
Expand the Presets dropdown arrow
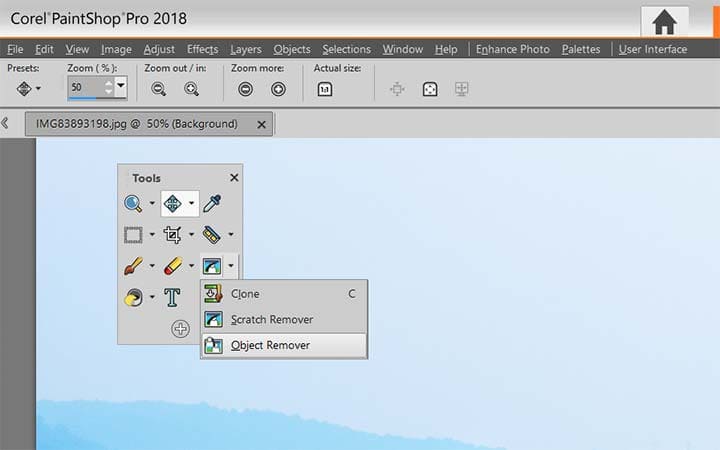click(x=38, y=88)
